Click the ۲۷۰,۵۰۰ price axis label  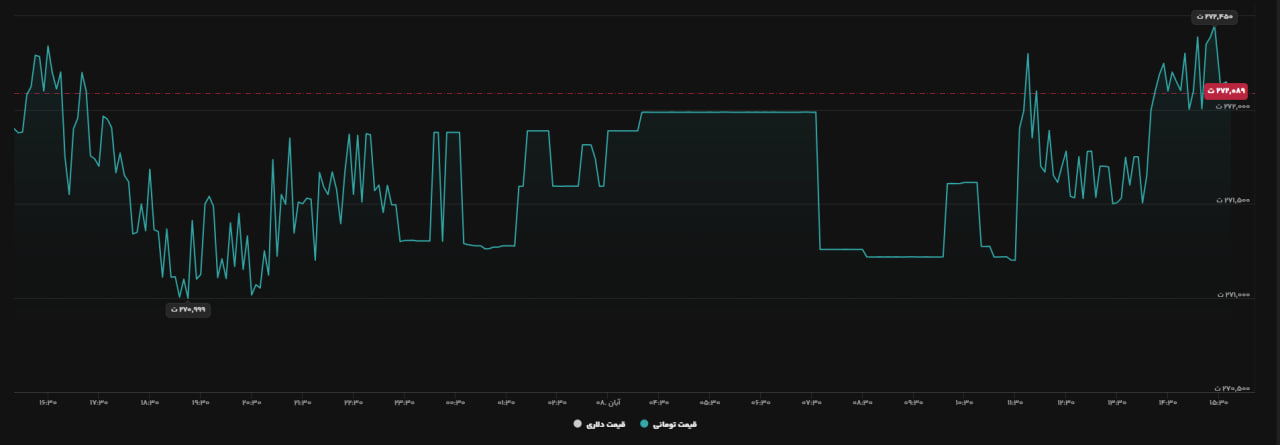(1233, 389)
